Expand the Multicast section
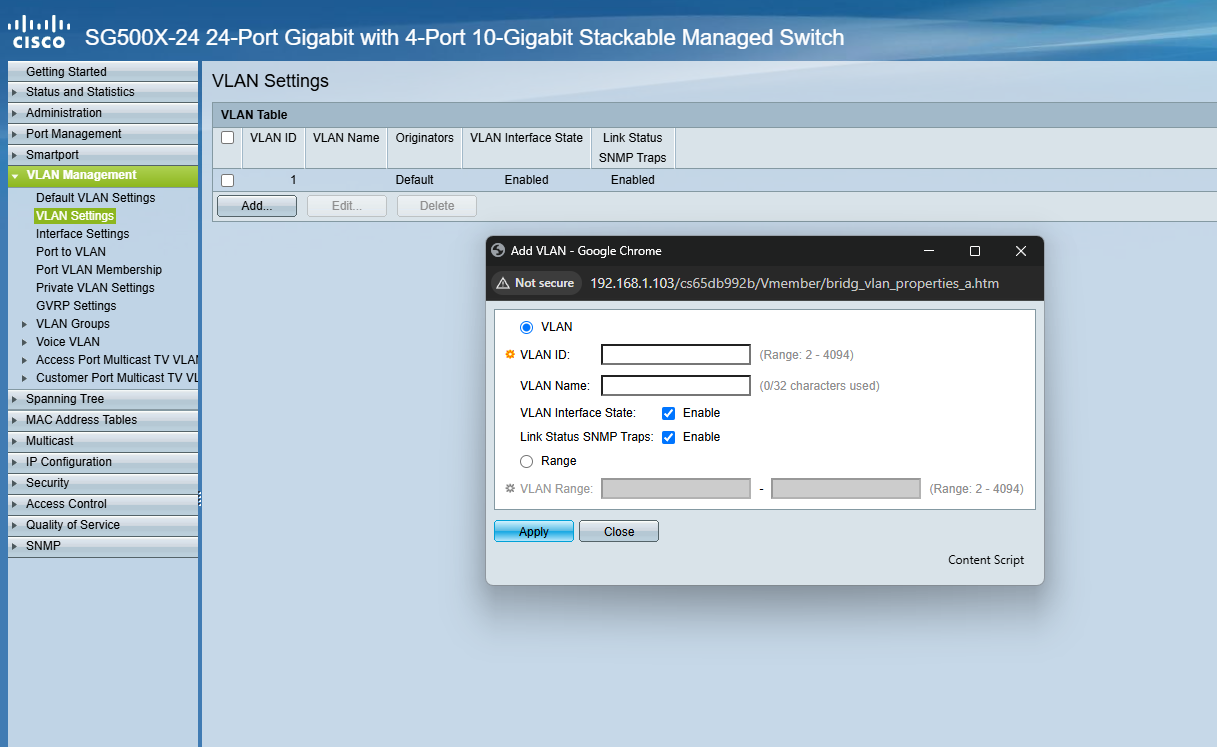The width and height of the screenshot is (1217, 747). point(52,440)
